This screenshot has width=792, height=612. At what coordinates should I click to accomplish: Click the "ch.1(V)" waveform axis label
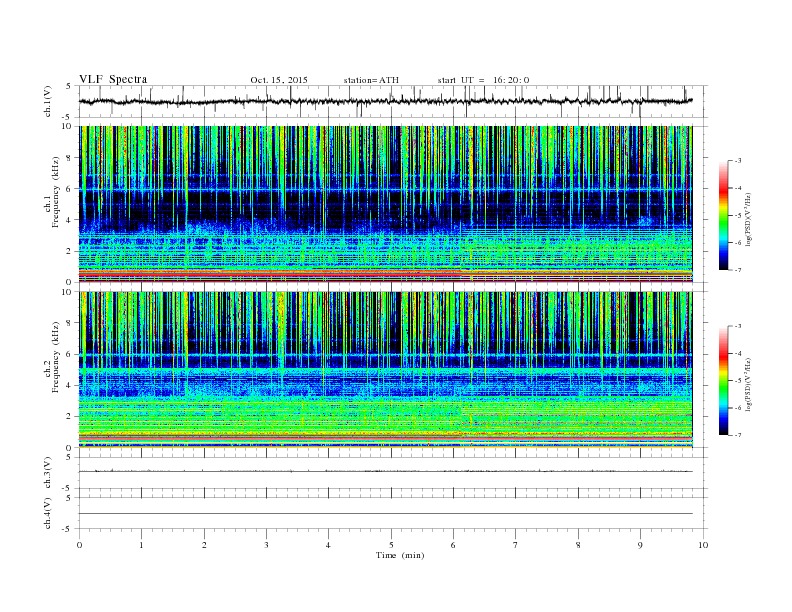click(x=48, y=101)
